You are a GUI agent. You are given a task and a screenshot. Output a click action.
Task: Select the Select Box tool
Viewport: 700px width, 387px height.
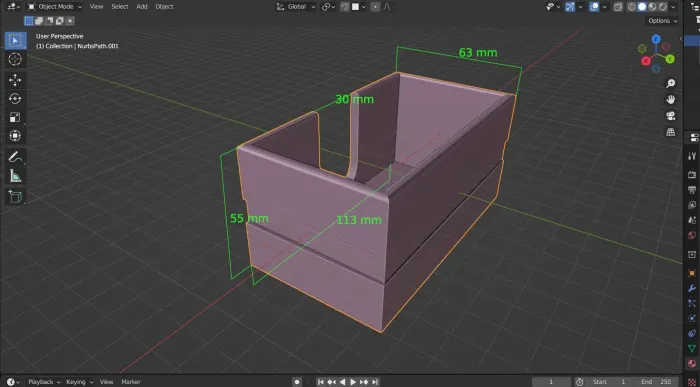point(15,41)
